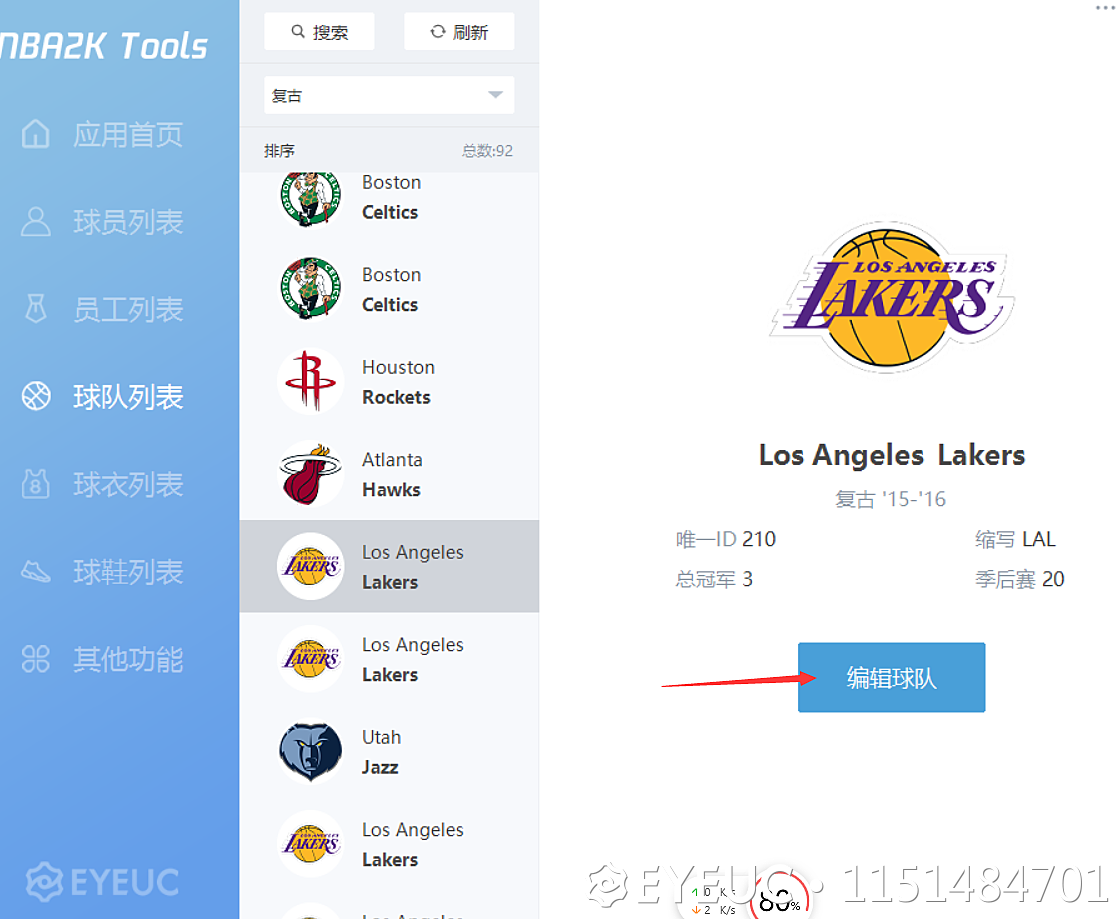Click the 排序 sort label
The width and height of the screenshot is (1116, 919).
280,151
